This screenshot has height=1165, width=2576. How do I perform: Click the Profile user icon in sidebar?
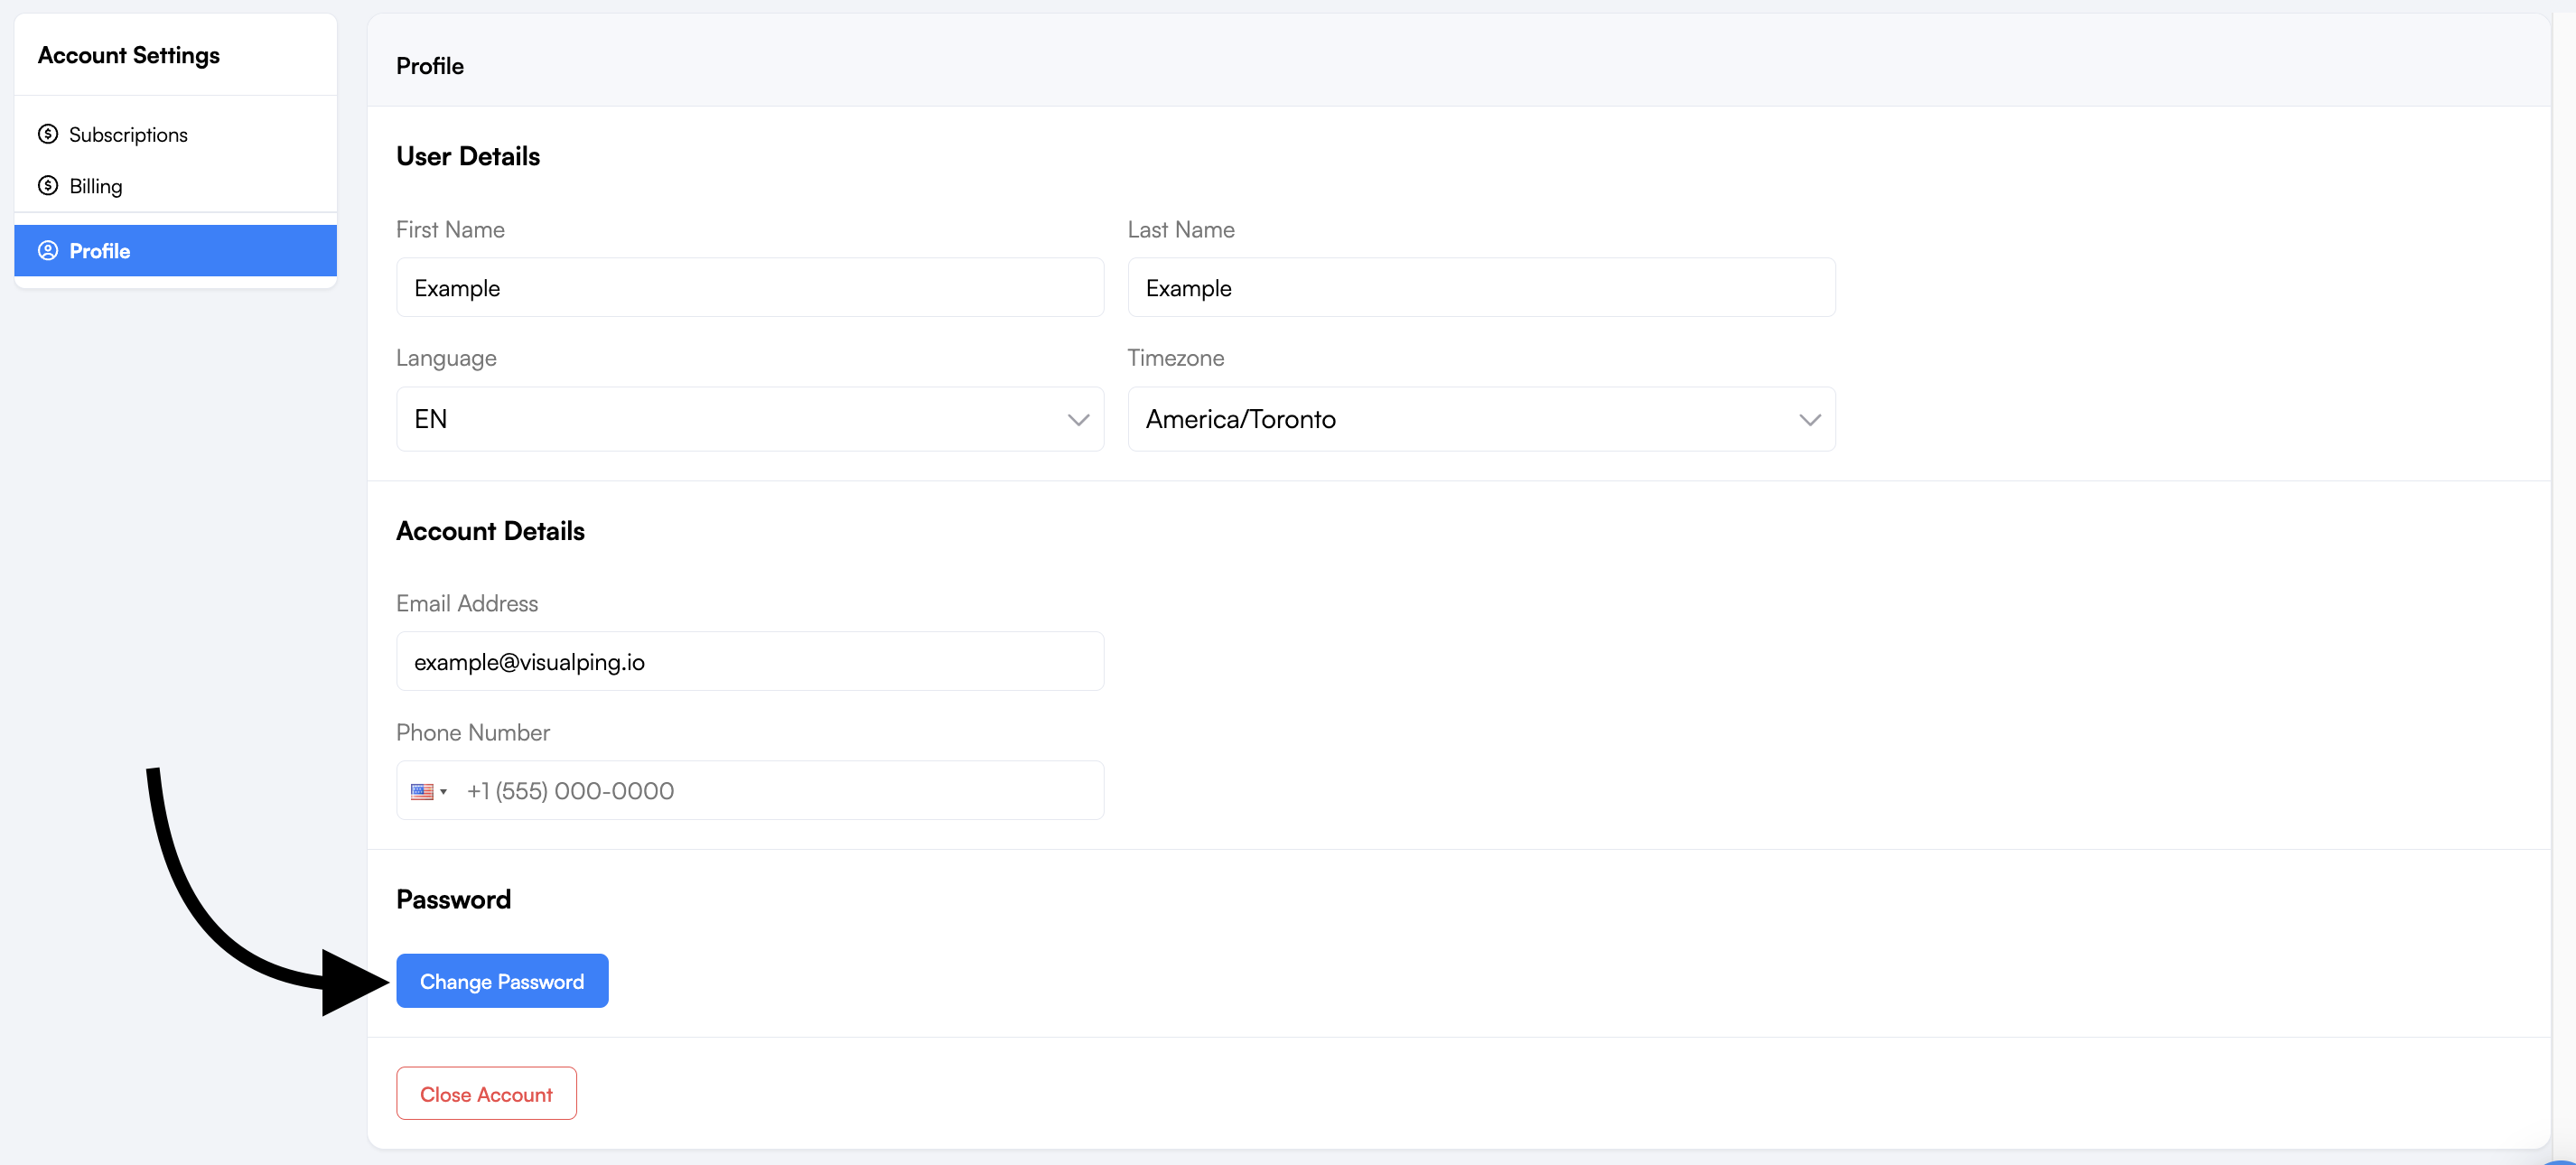click(48, 251)
